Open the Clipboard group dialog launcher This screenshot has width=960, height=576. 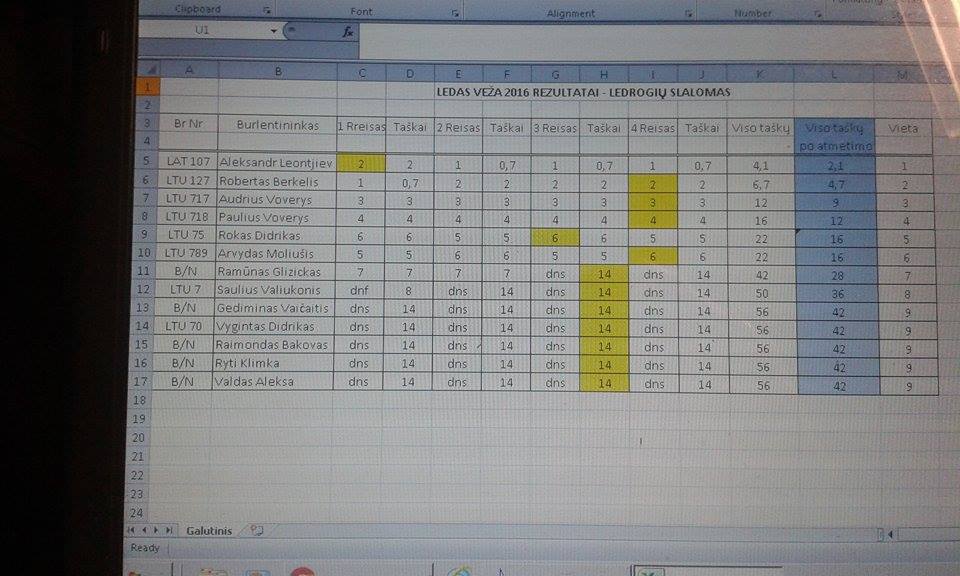click(267, 10)
